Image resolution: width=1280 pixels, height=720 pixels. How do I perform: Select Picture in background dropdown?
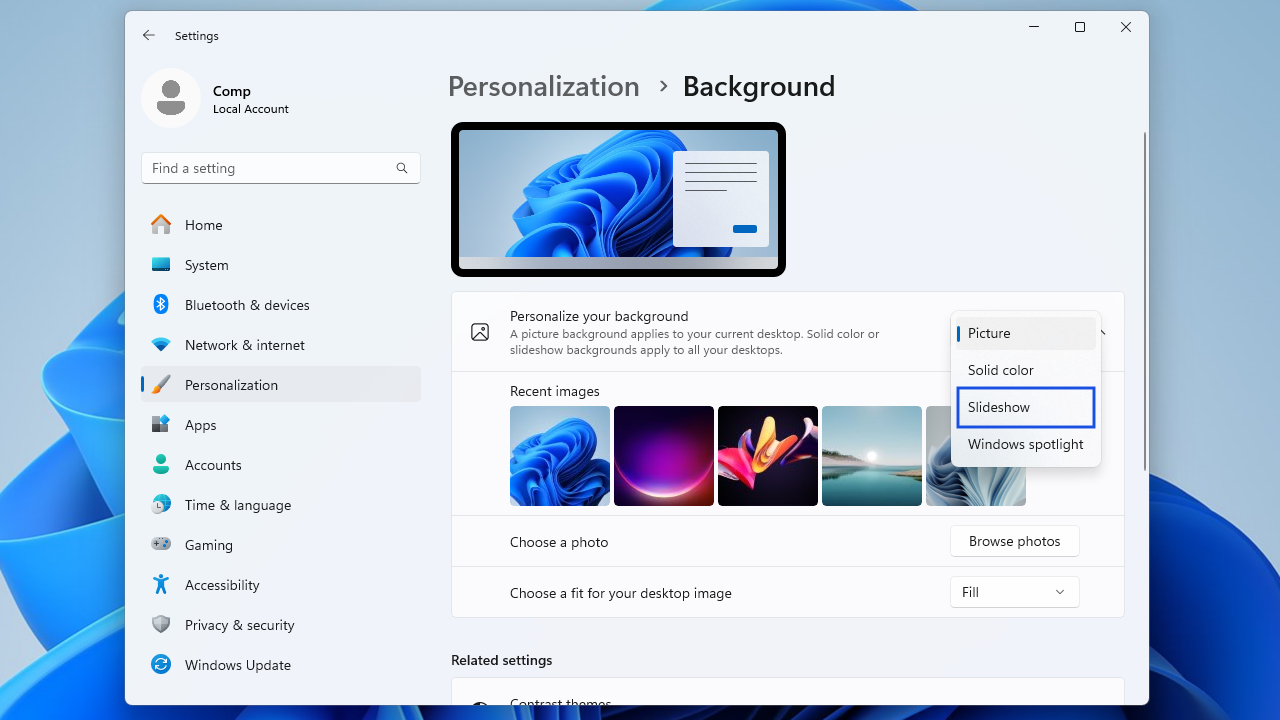click(1026, 333)
